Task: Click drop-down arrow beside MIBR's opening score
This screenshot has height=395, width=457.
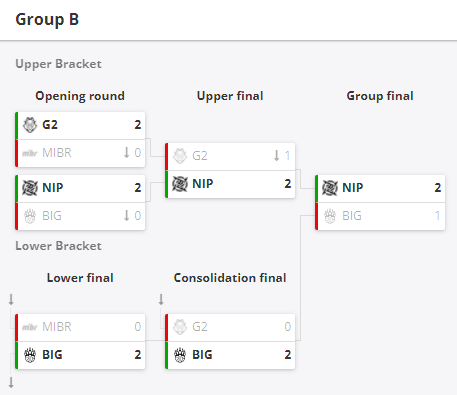Action: [x=126, y=153]
